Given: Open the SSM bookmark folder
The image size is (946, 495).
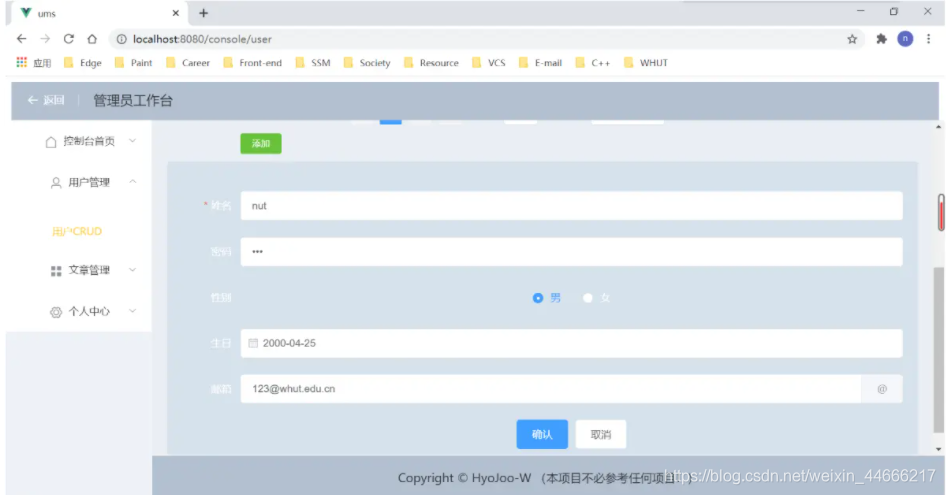Looking at the screenshot, I should pyautogui.click(x=313, y=62).
